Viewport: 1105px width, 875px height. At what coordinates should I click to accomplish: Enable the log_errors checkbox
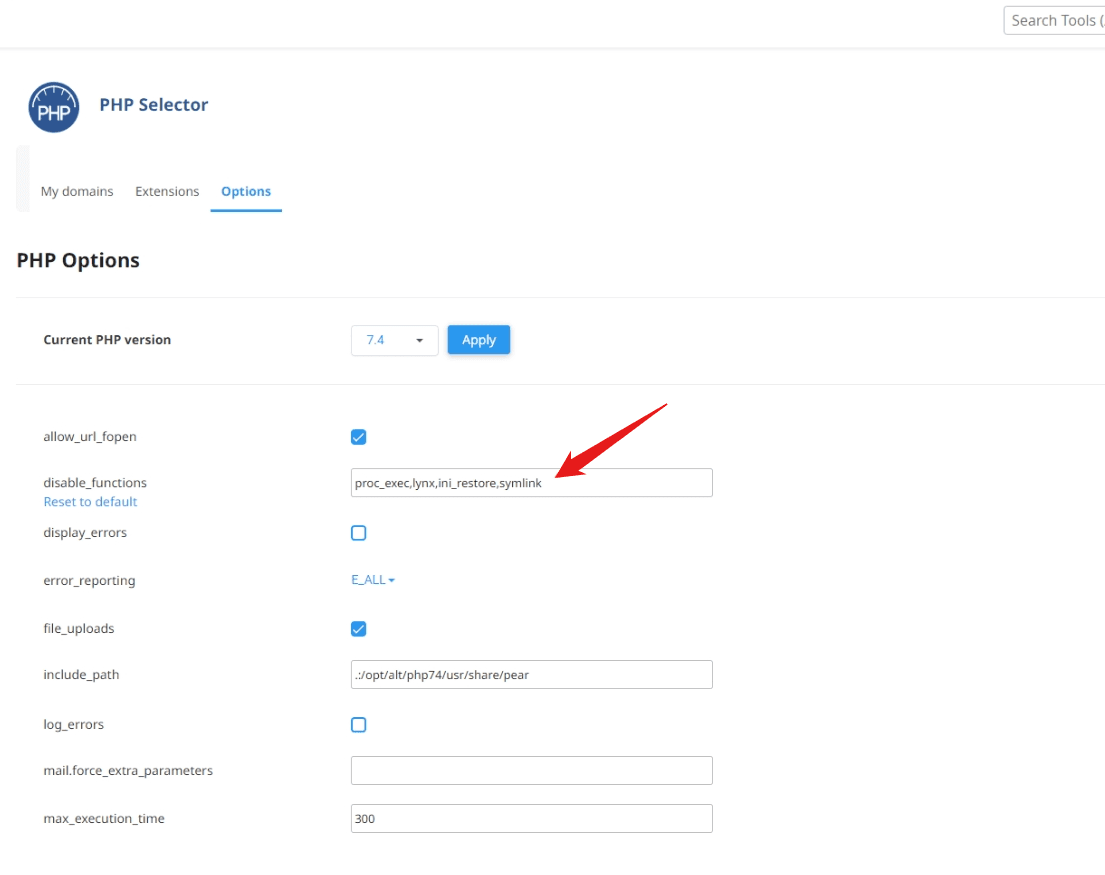(x=358, y=724)
